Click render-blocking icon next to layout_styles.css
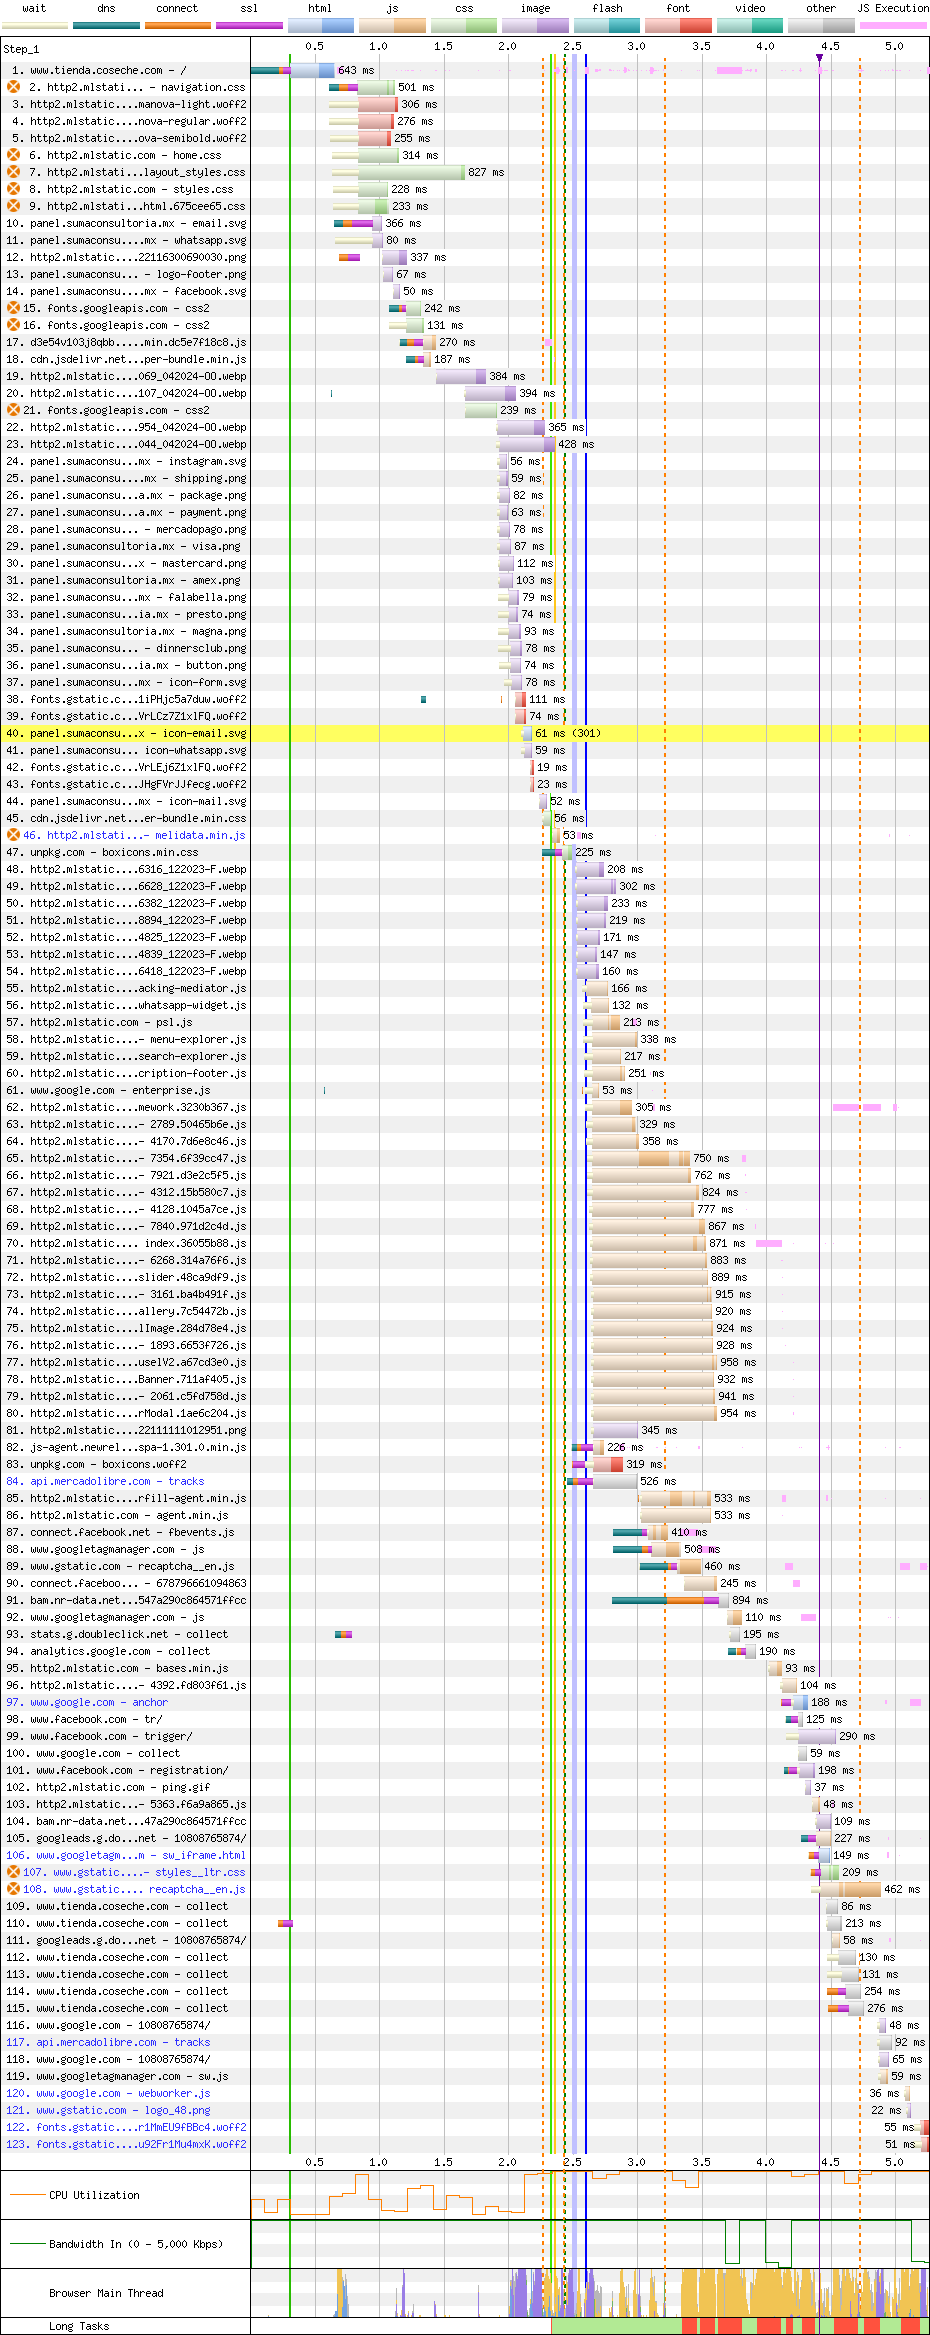 [14, 172]
